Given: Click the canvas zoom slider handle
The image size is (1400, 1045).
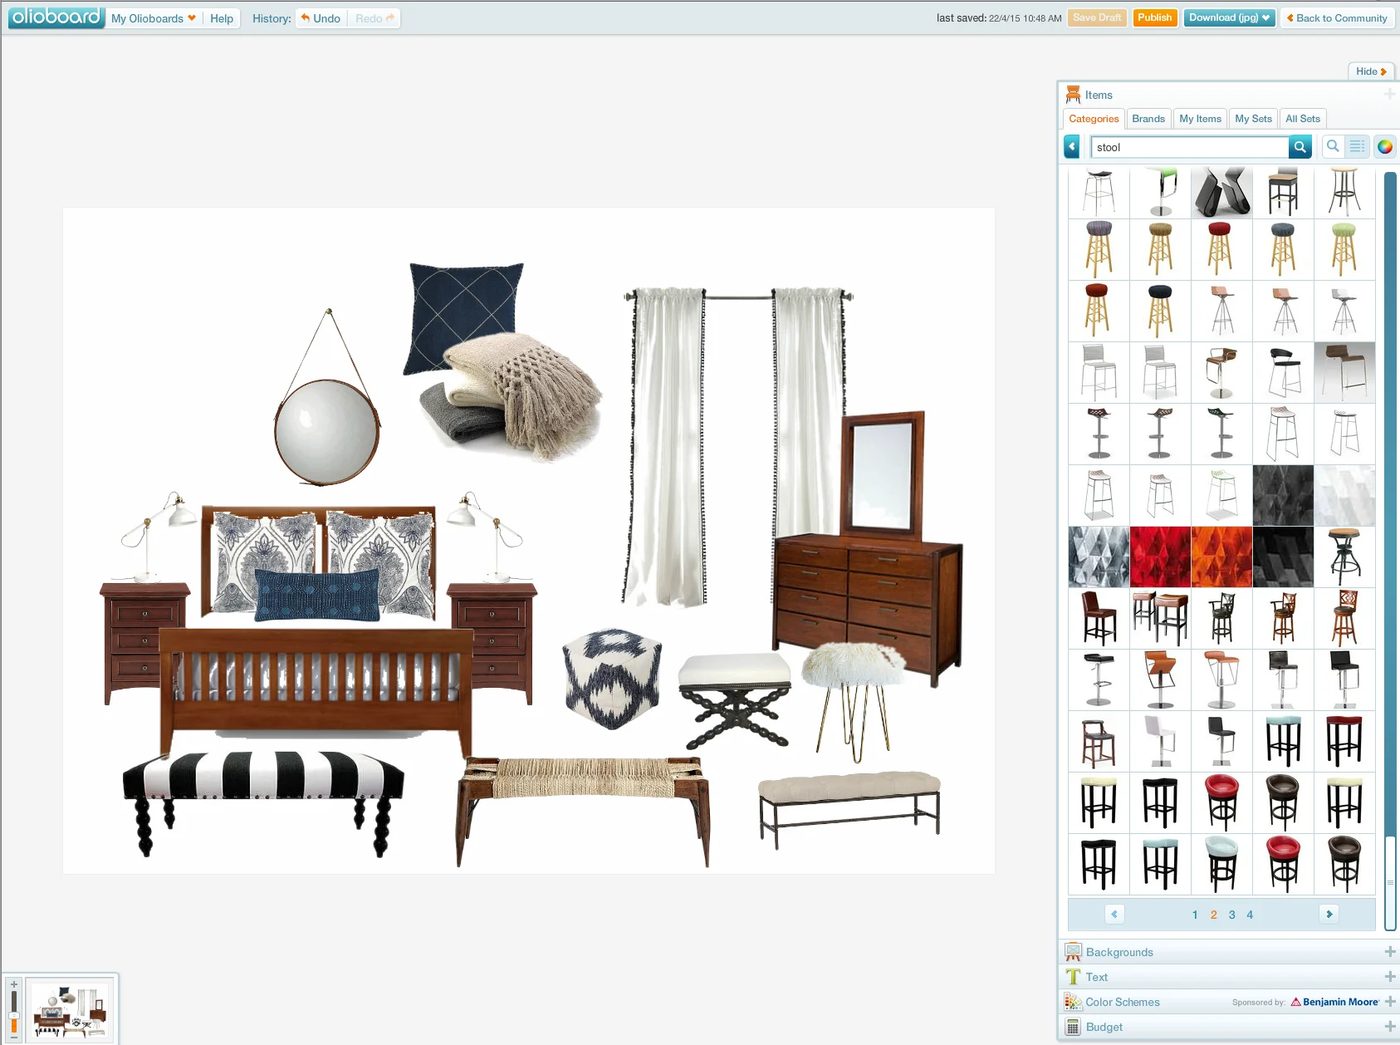Looking at the screenshot, I should [x=14, y=1016].
